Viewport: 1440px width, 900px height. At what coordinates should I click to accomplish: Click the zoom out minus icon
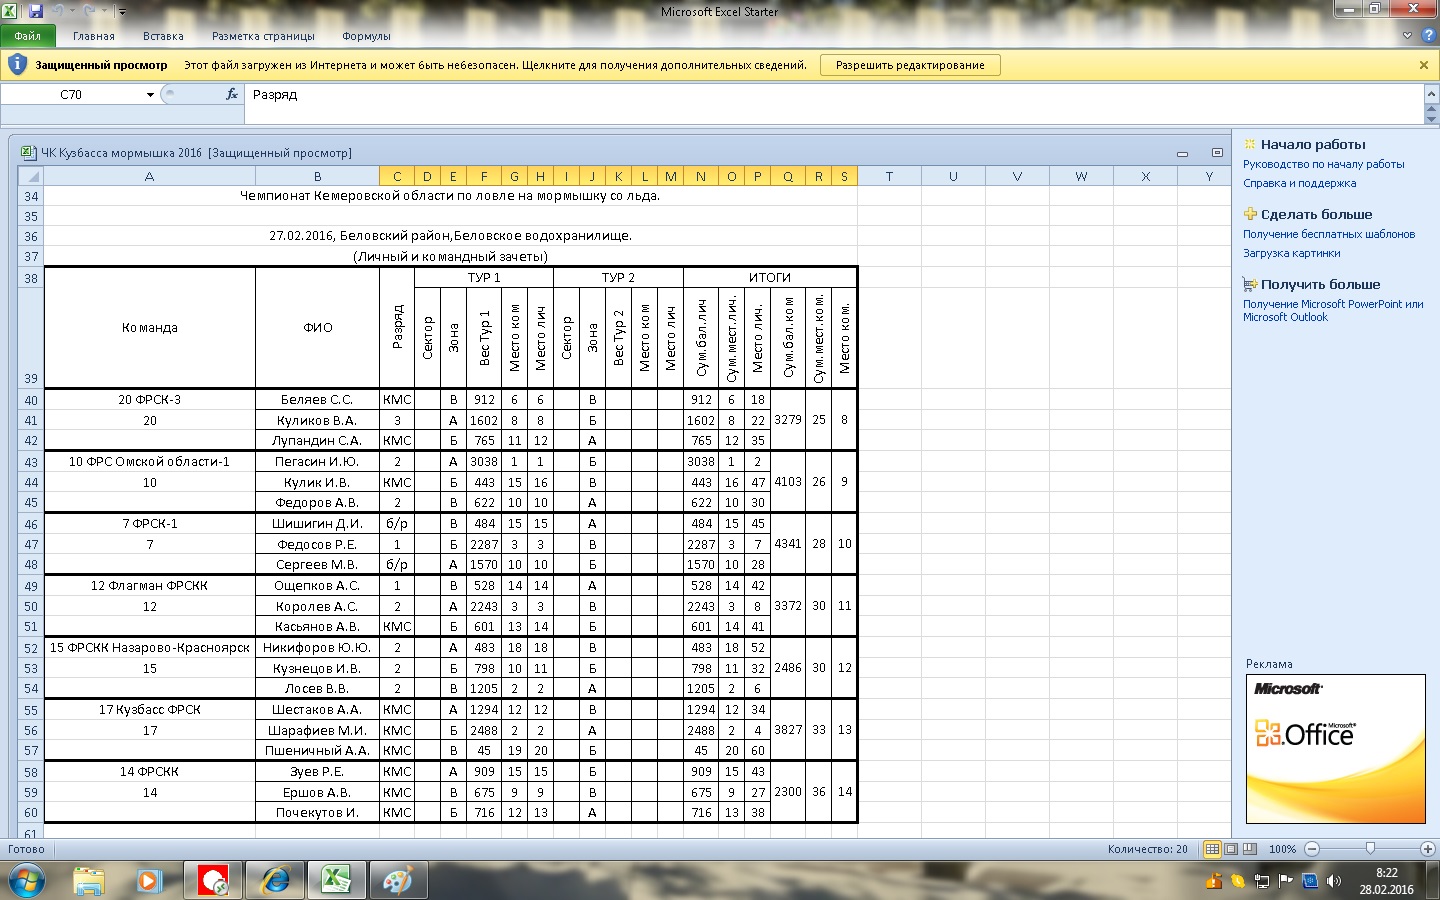[1312, 849]
